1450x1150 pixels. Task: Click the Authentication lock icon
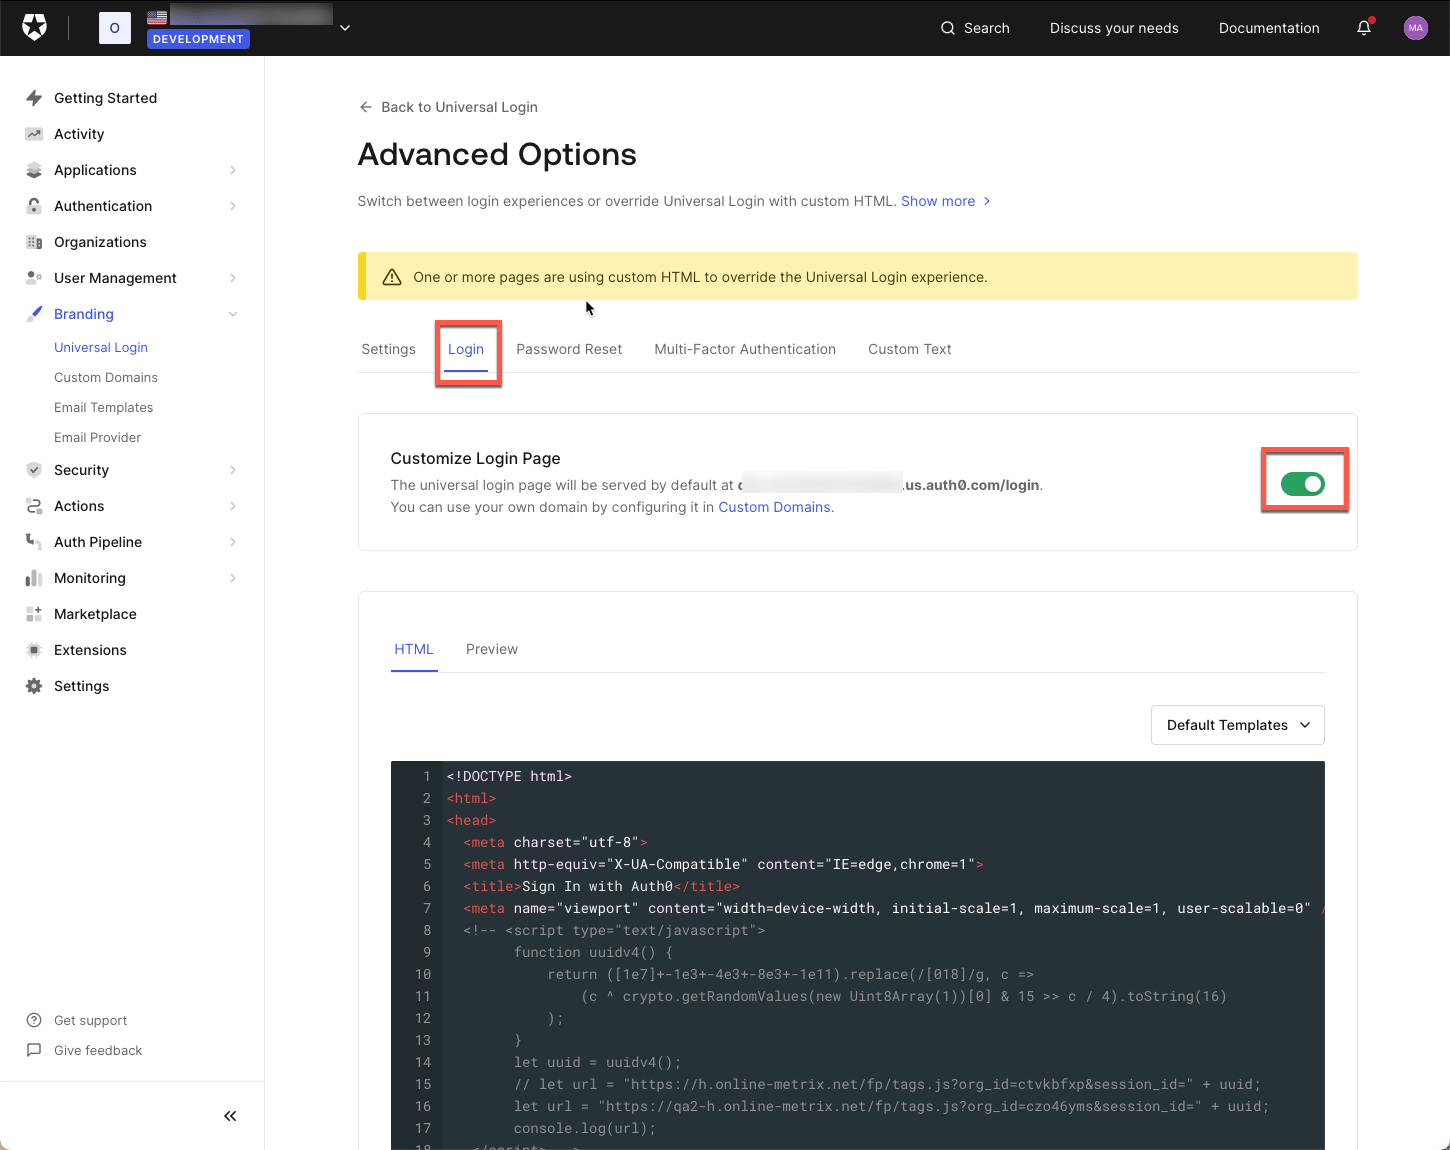point(33,205)
